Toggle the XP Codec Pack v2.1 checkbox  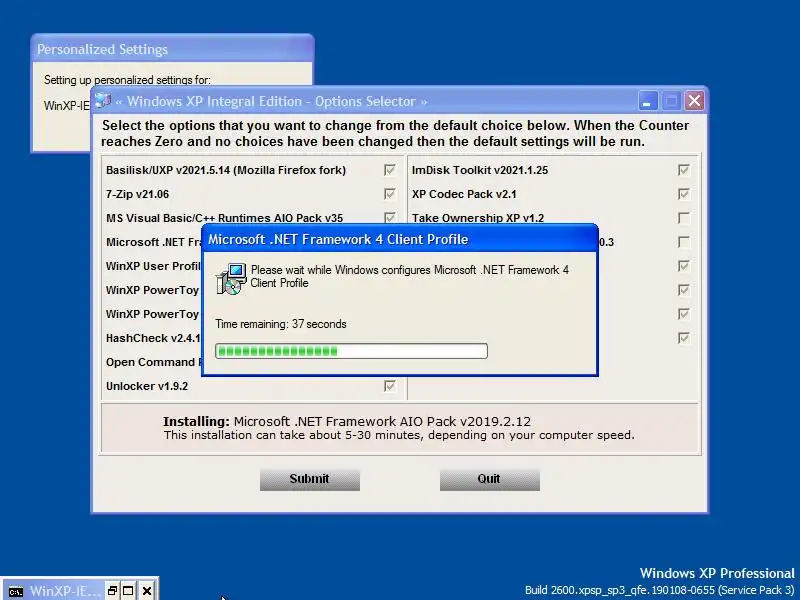coord(684,194)
